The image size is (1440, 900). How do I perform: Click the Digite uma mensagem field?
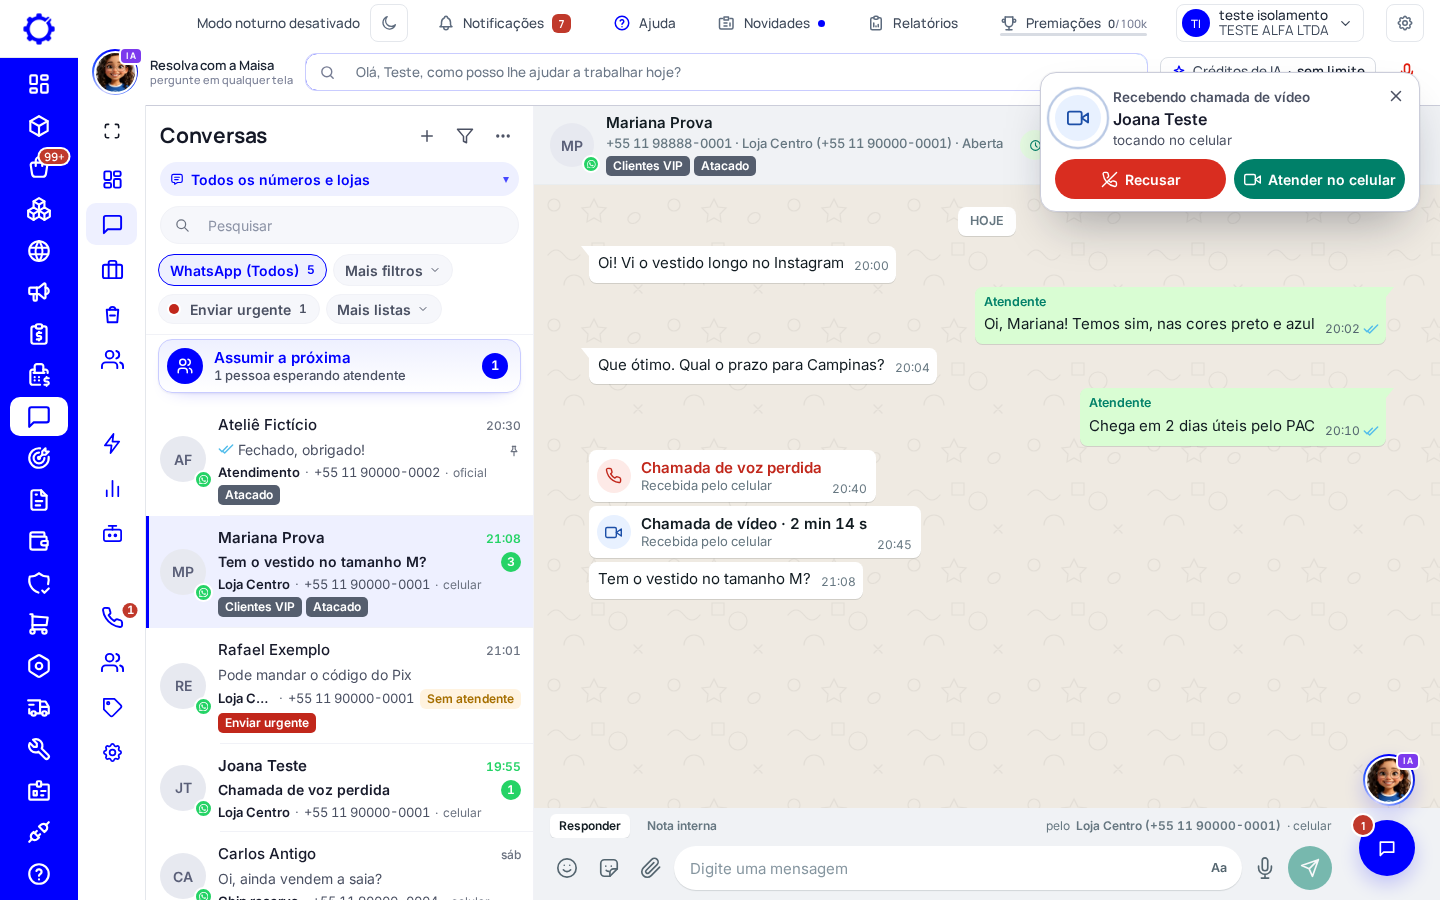[x=940, y=868]
